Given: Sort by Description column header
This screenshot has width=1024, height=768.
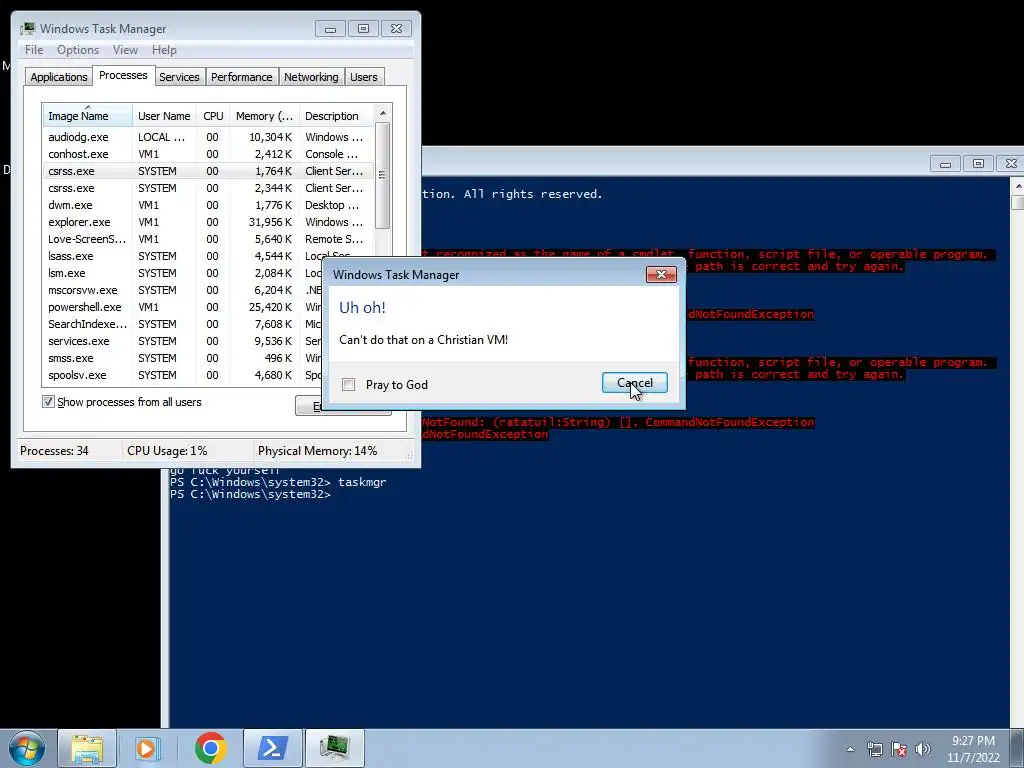Looking at the screenshot, I should pos(336,116).
